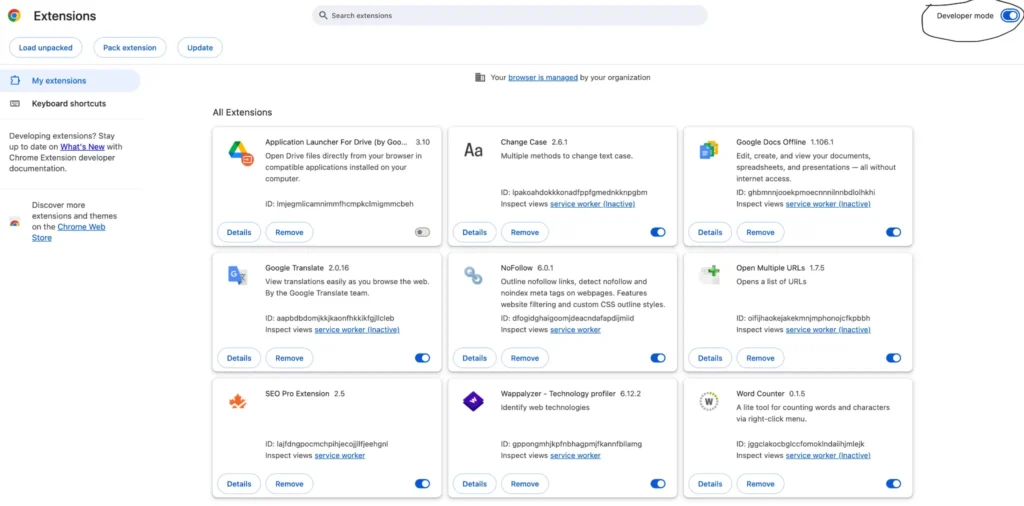Open Details for Google Docs Offline
Screen dimensions: 1024x506
710,232
